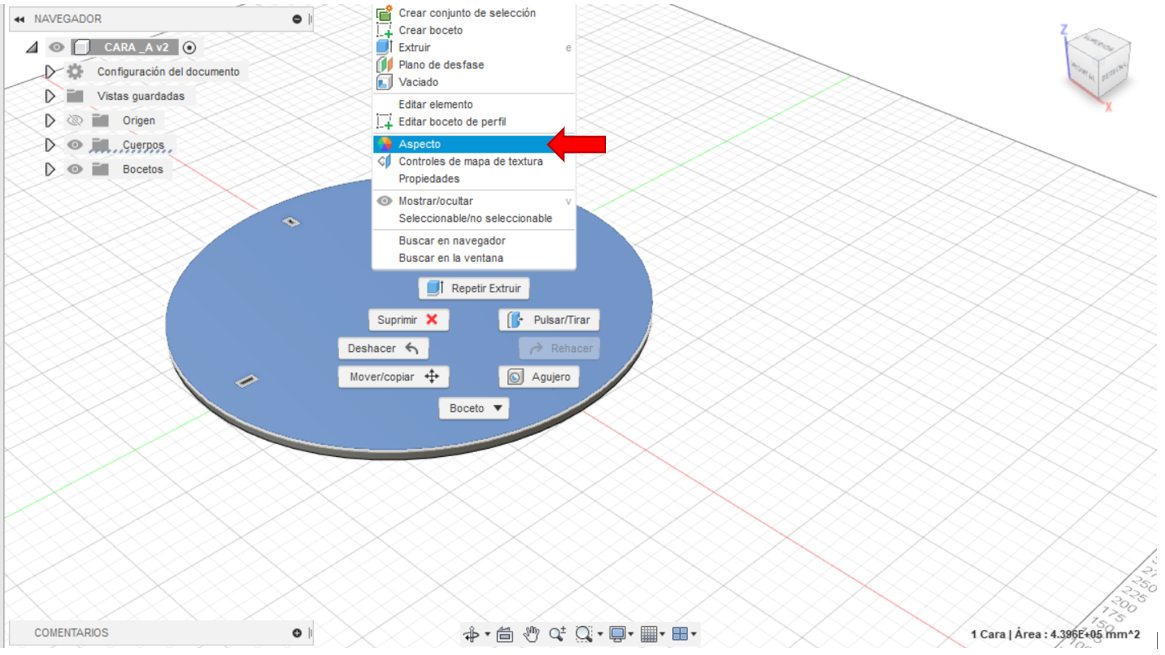Click the gear icon for Configuración del documento
Image resolution: width=1165 pixels, height=655 pixels.
pos(75,71)
